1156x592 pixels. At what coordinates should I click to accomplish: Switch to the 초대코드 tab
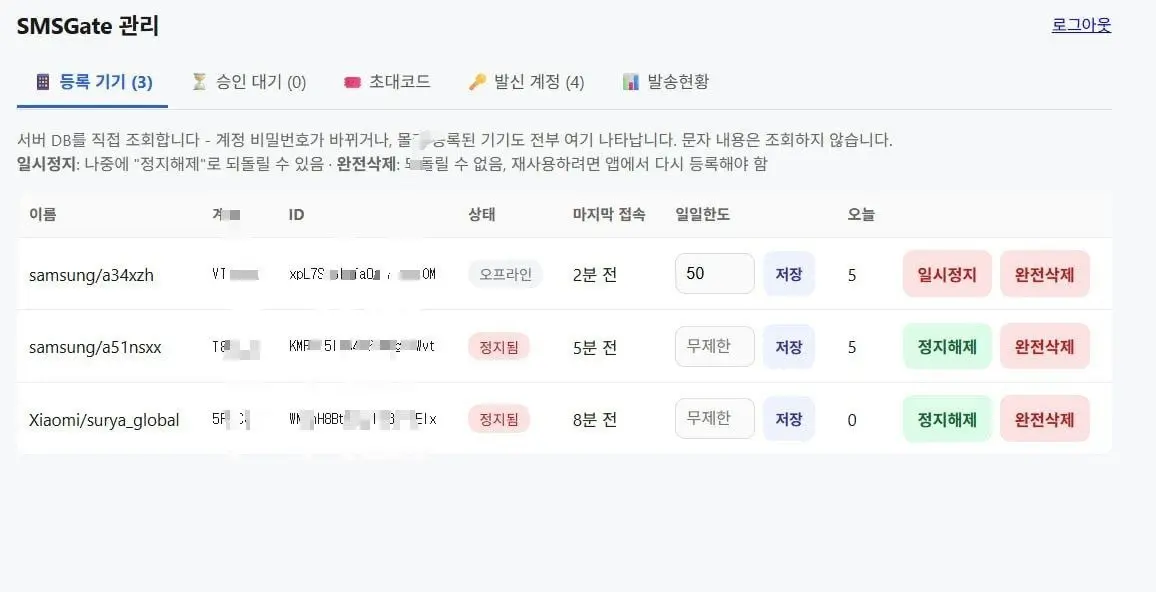tap(387, 81)
